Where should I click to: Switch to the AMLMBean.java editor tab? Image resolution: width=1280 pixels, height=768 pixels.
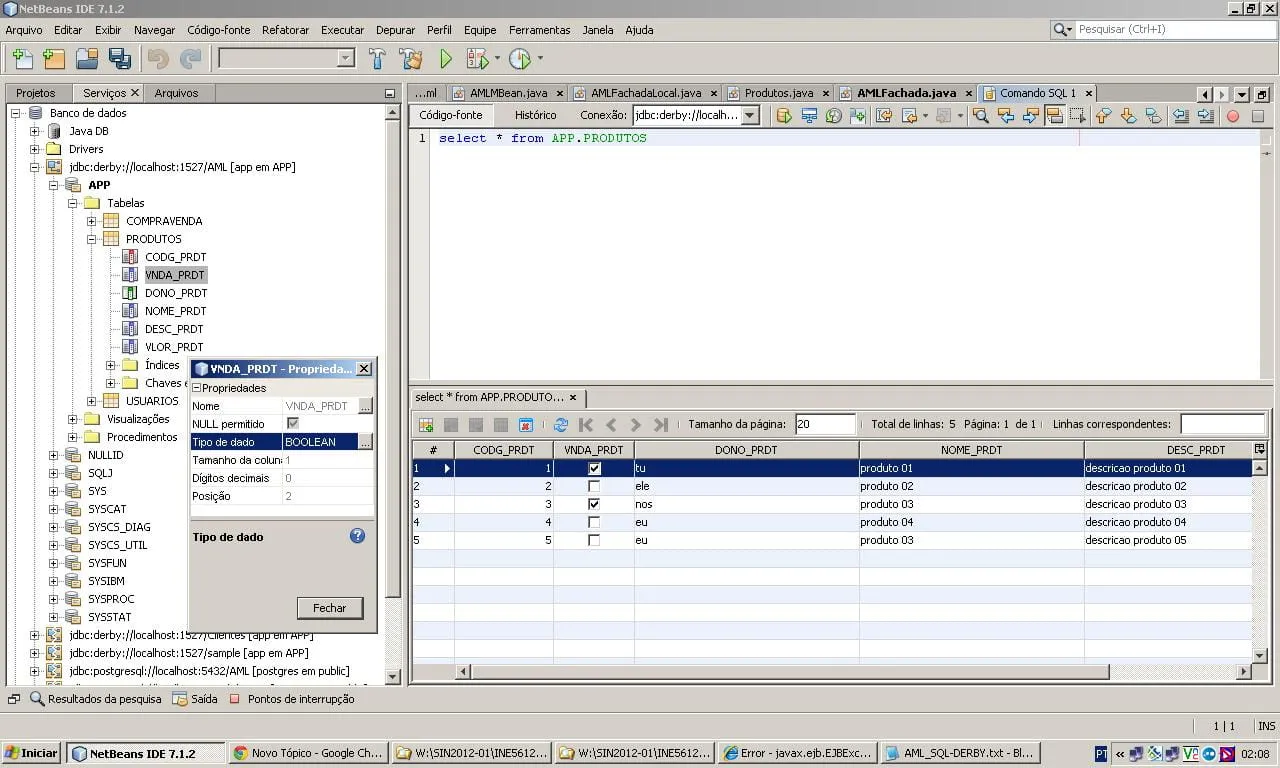pos(507,93)
